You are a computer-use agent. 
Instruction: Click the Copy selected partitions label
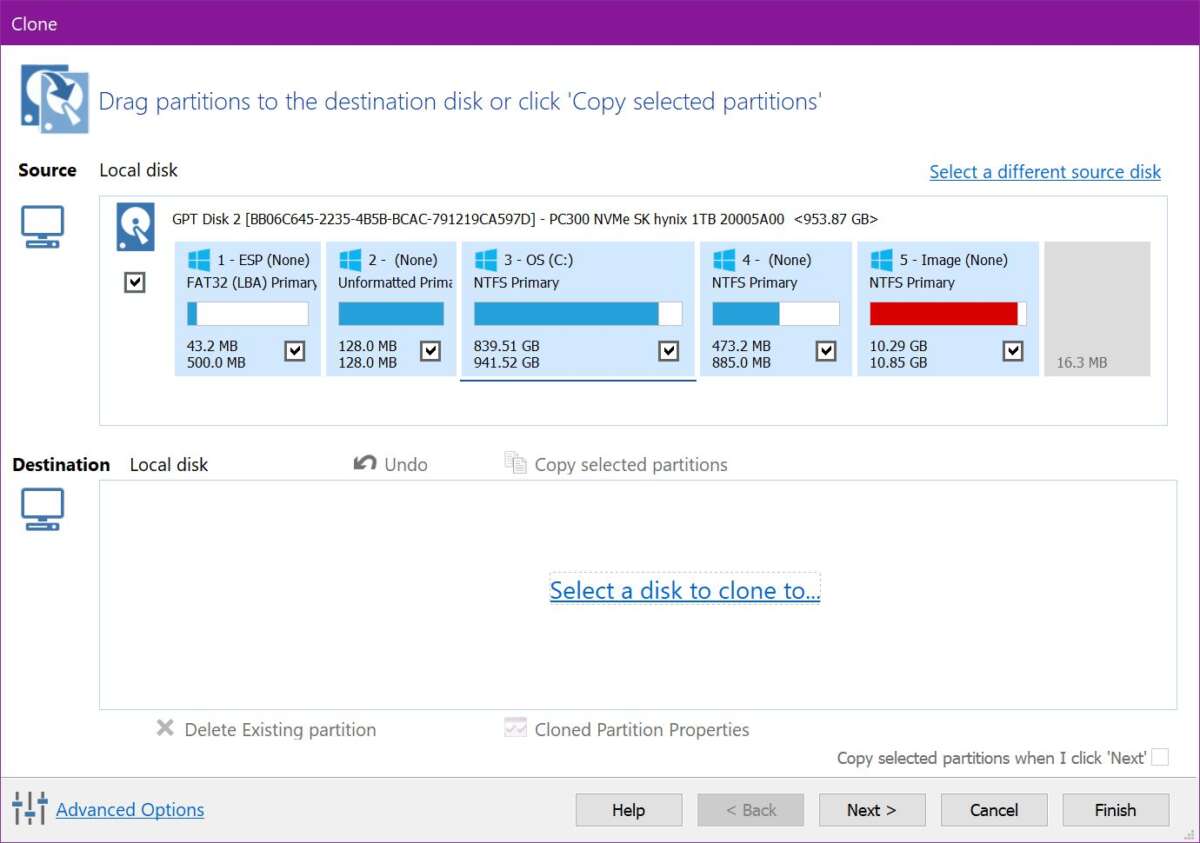631,464
